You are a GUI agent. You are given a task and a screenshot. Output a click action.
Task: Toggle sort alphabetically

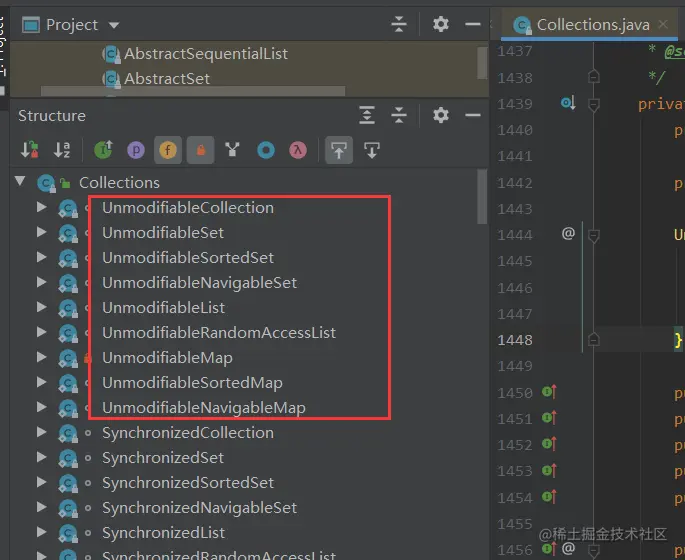click(x=62, y=150)
